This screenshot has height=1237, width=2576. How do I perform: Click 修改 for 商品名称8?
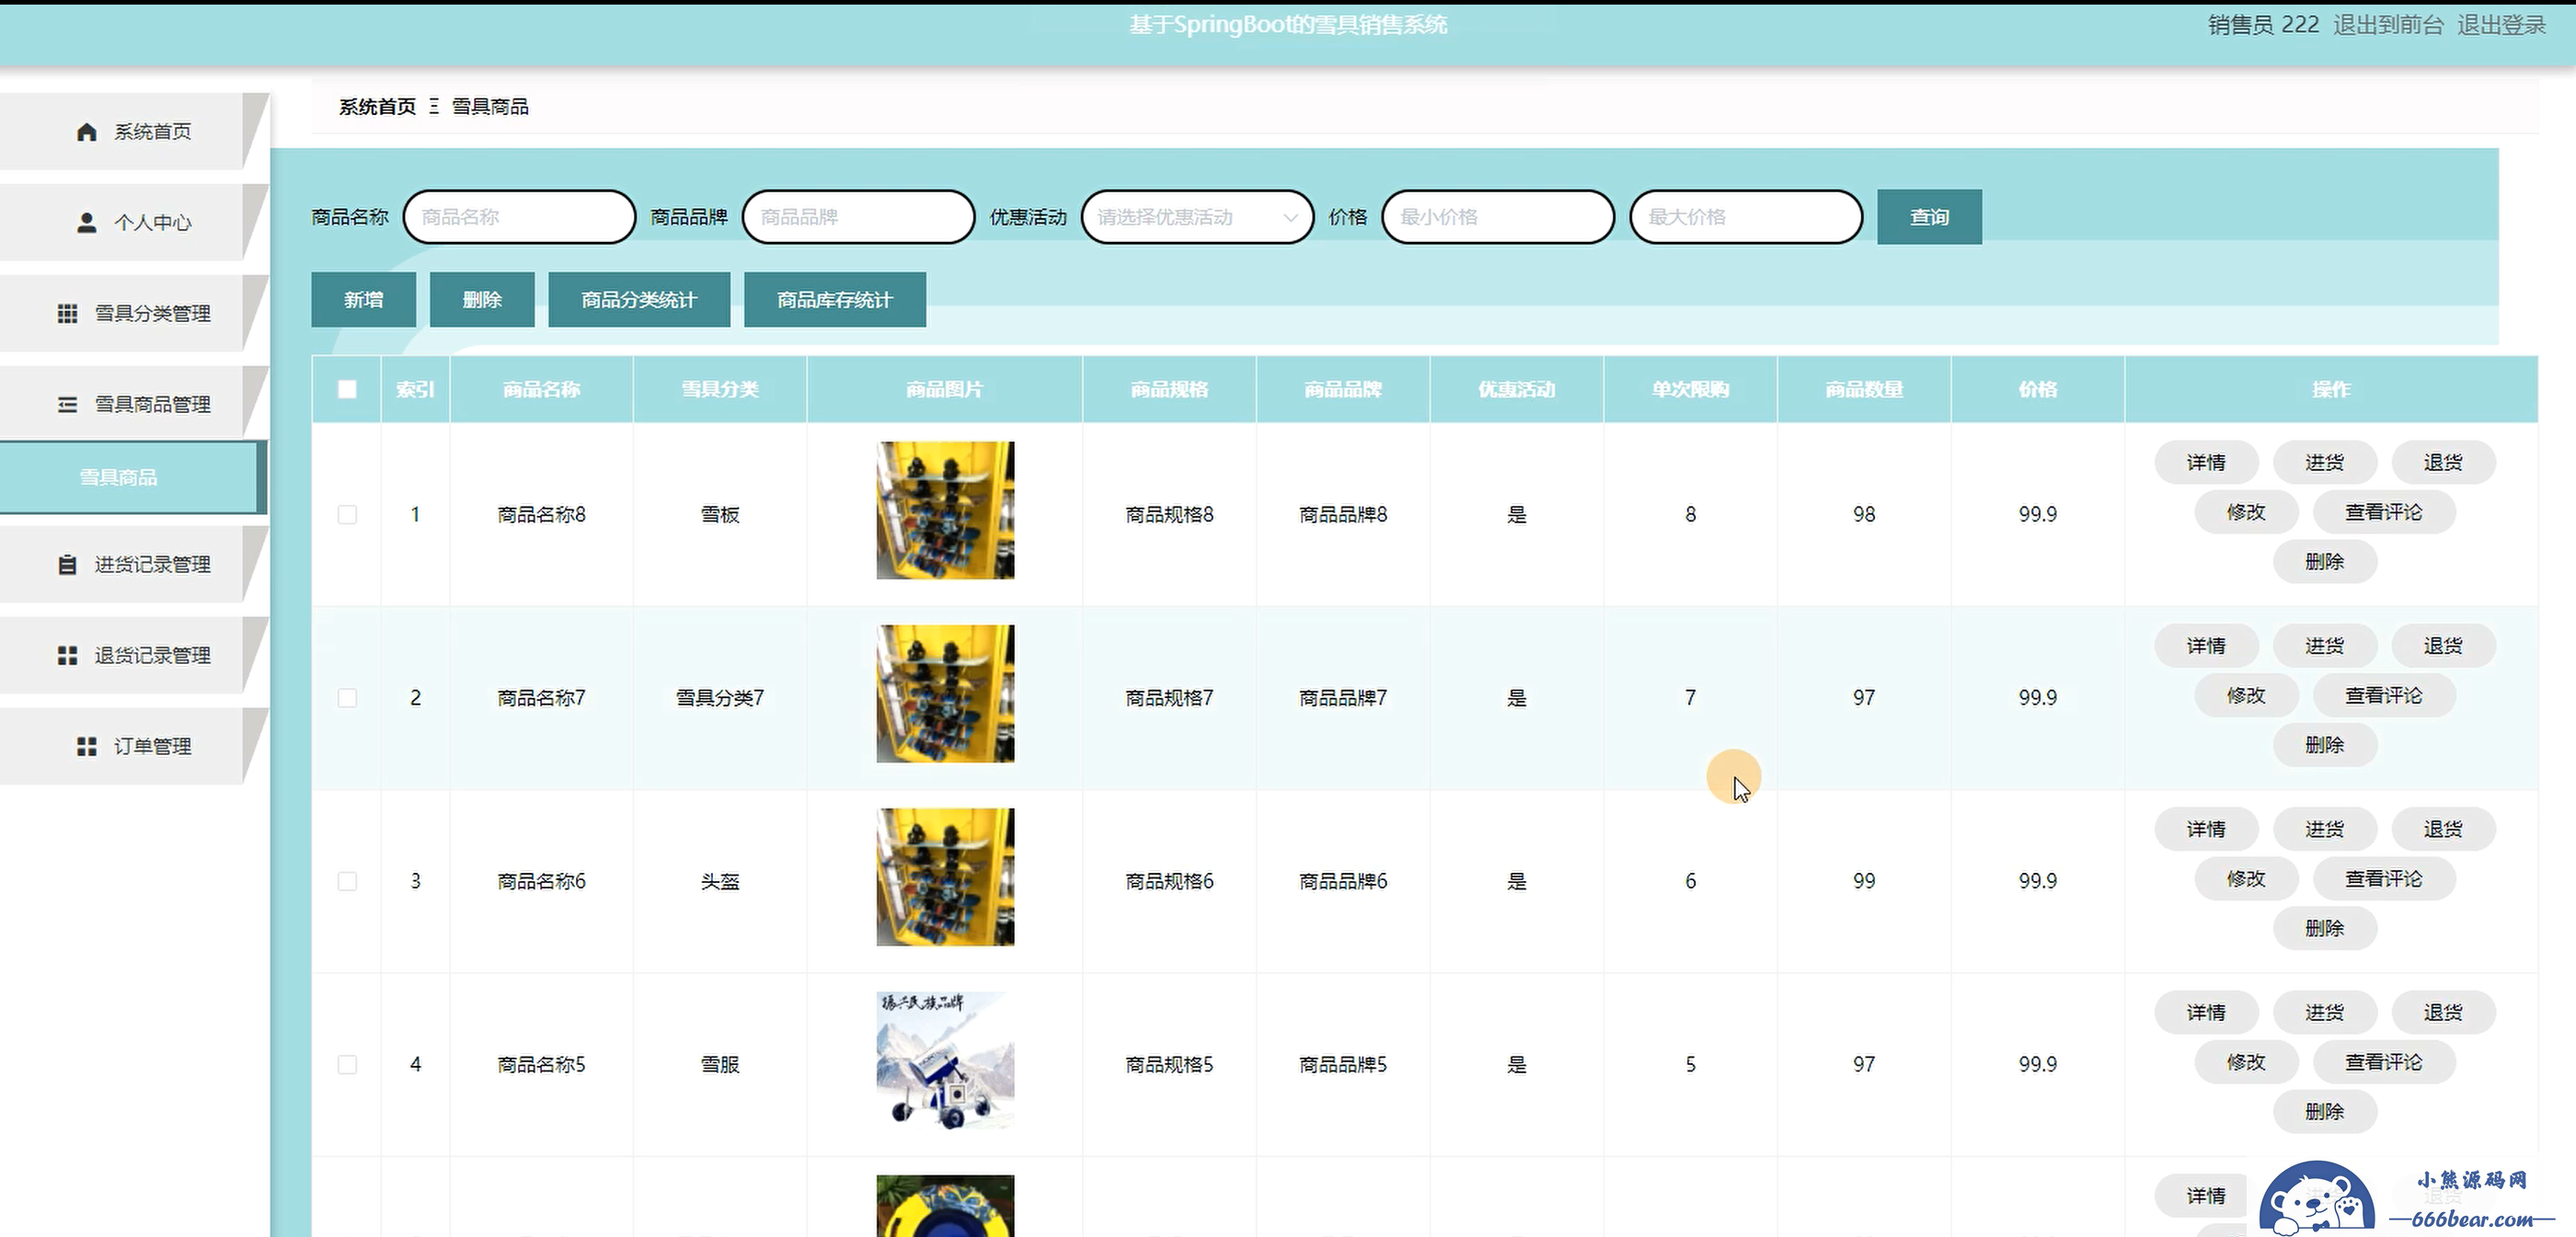point(2246,512)
